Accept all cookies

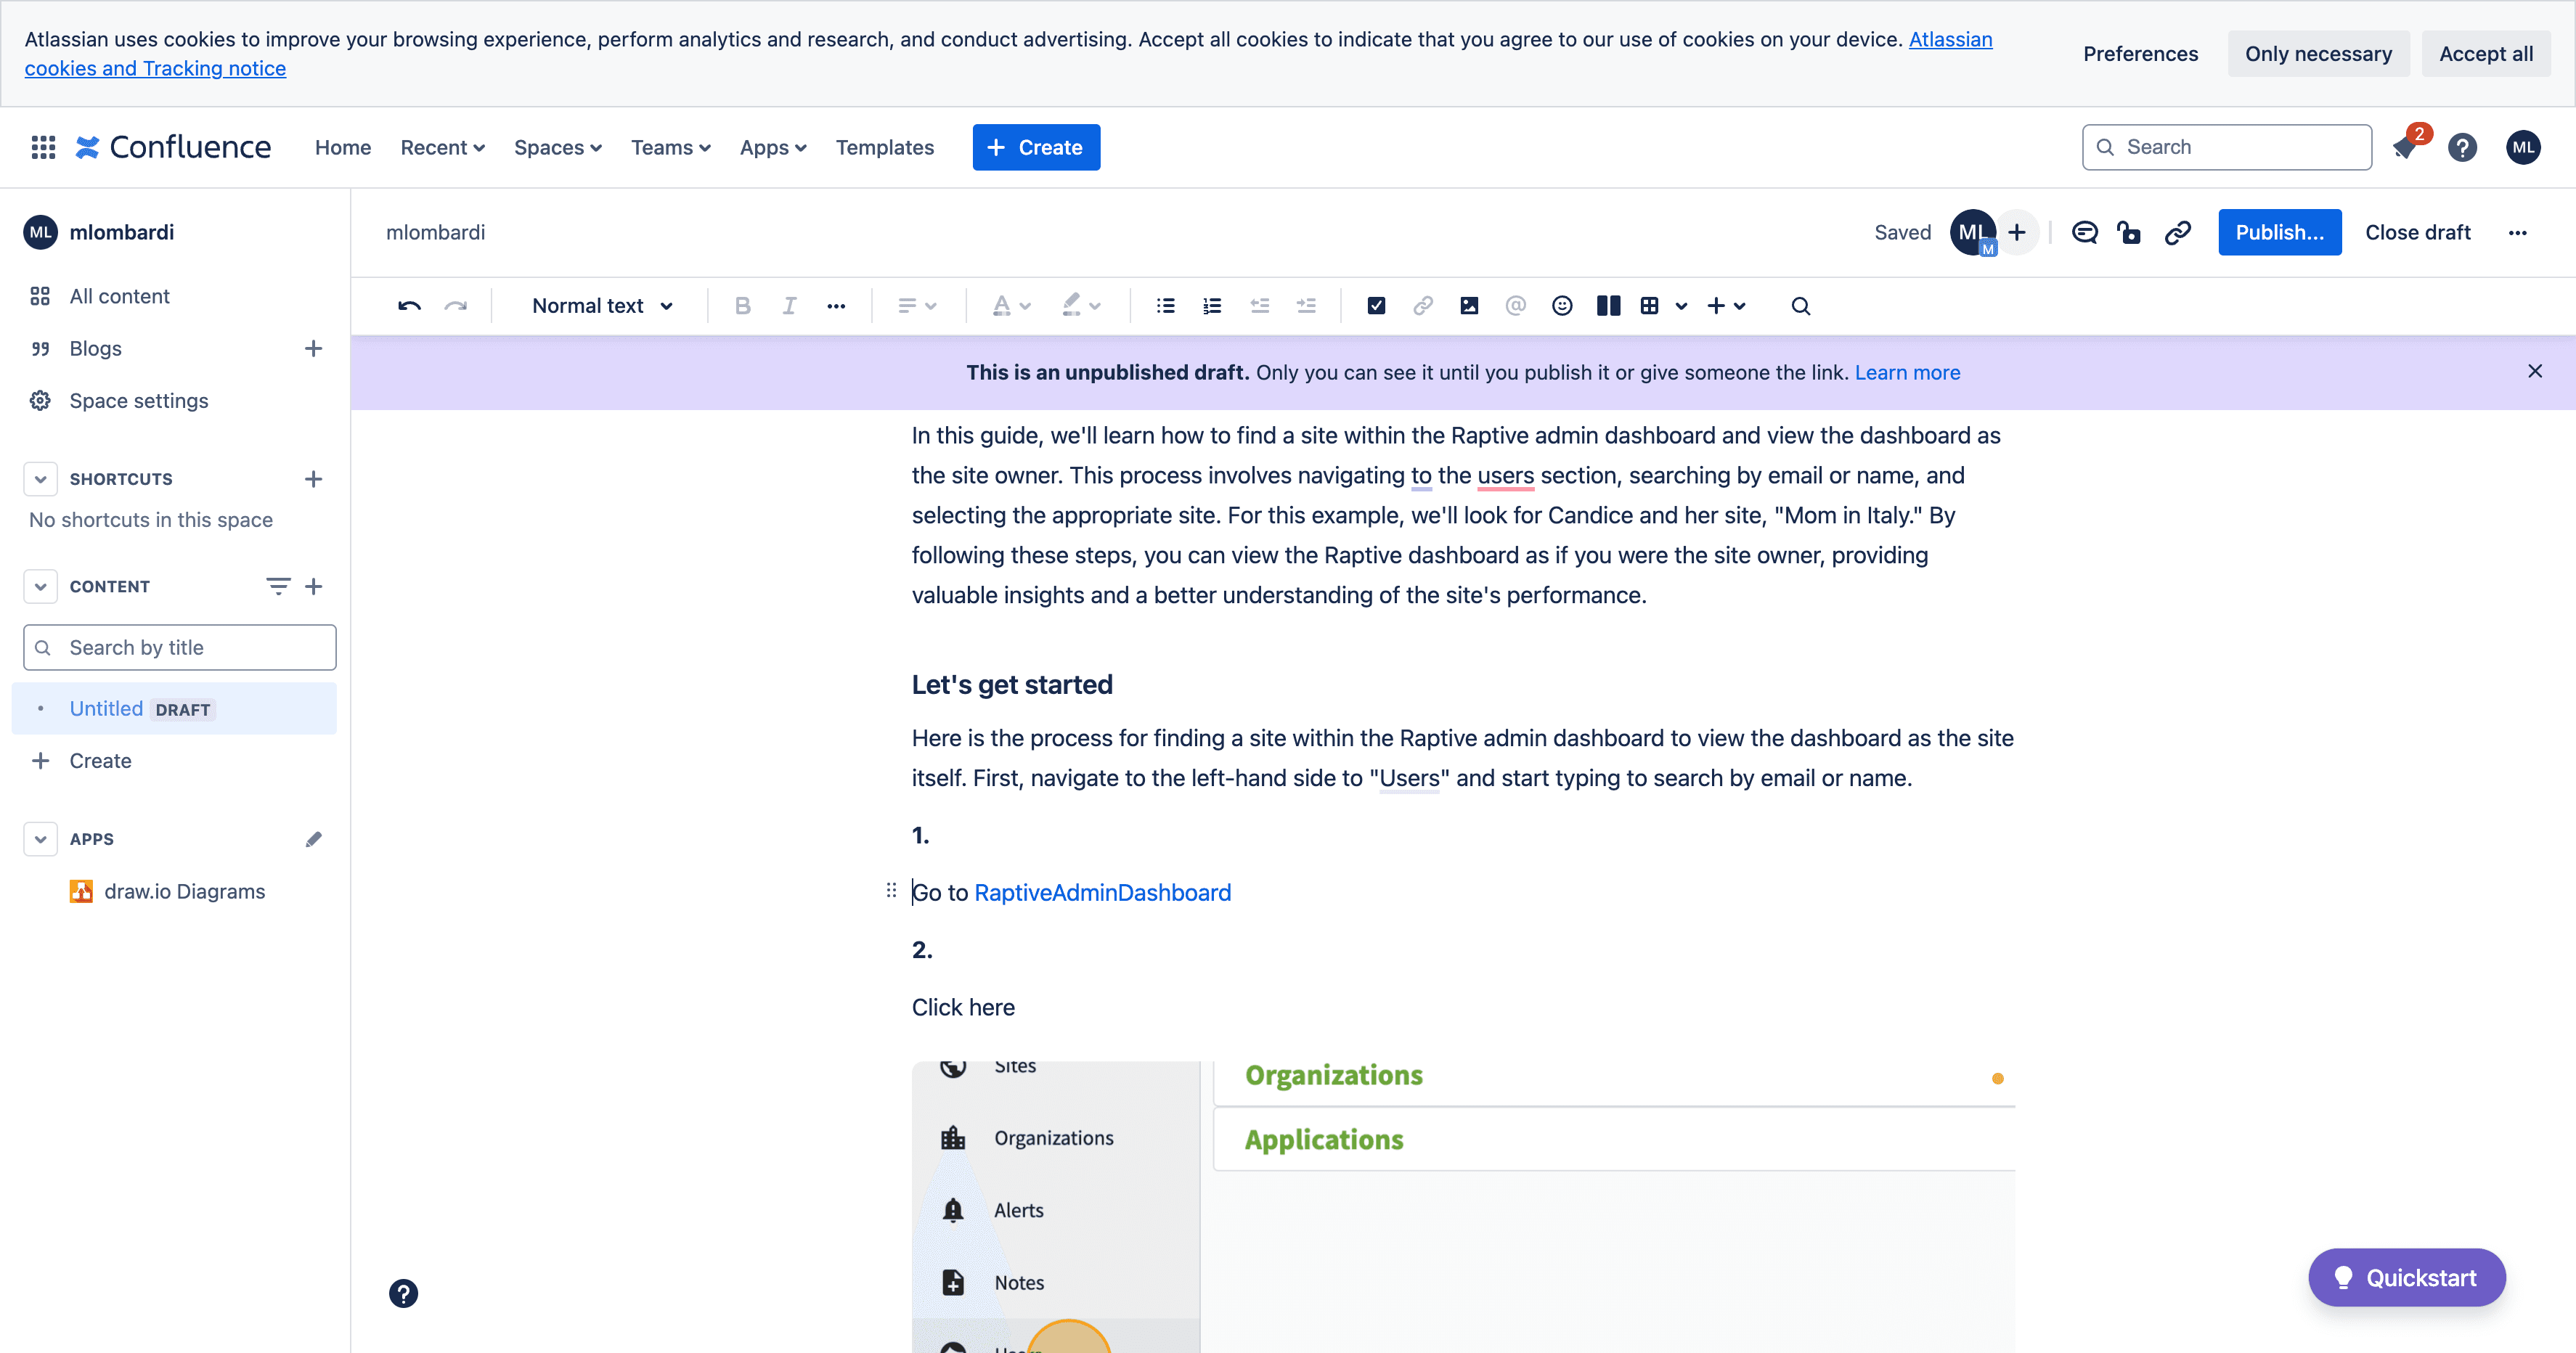[2485, 54]
